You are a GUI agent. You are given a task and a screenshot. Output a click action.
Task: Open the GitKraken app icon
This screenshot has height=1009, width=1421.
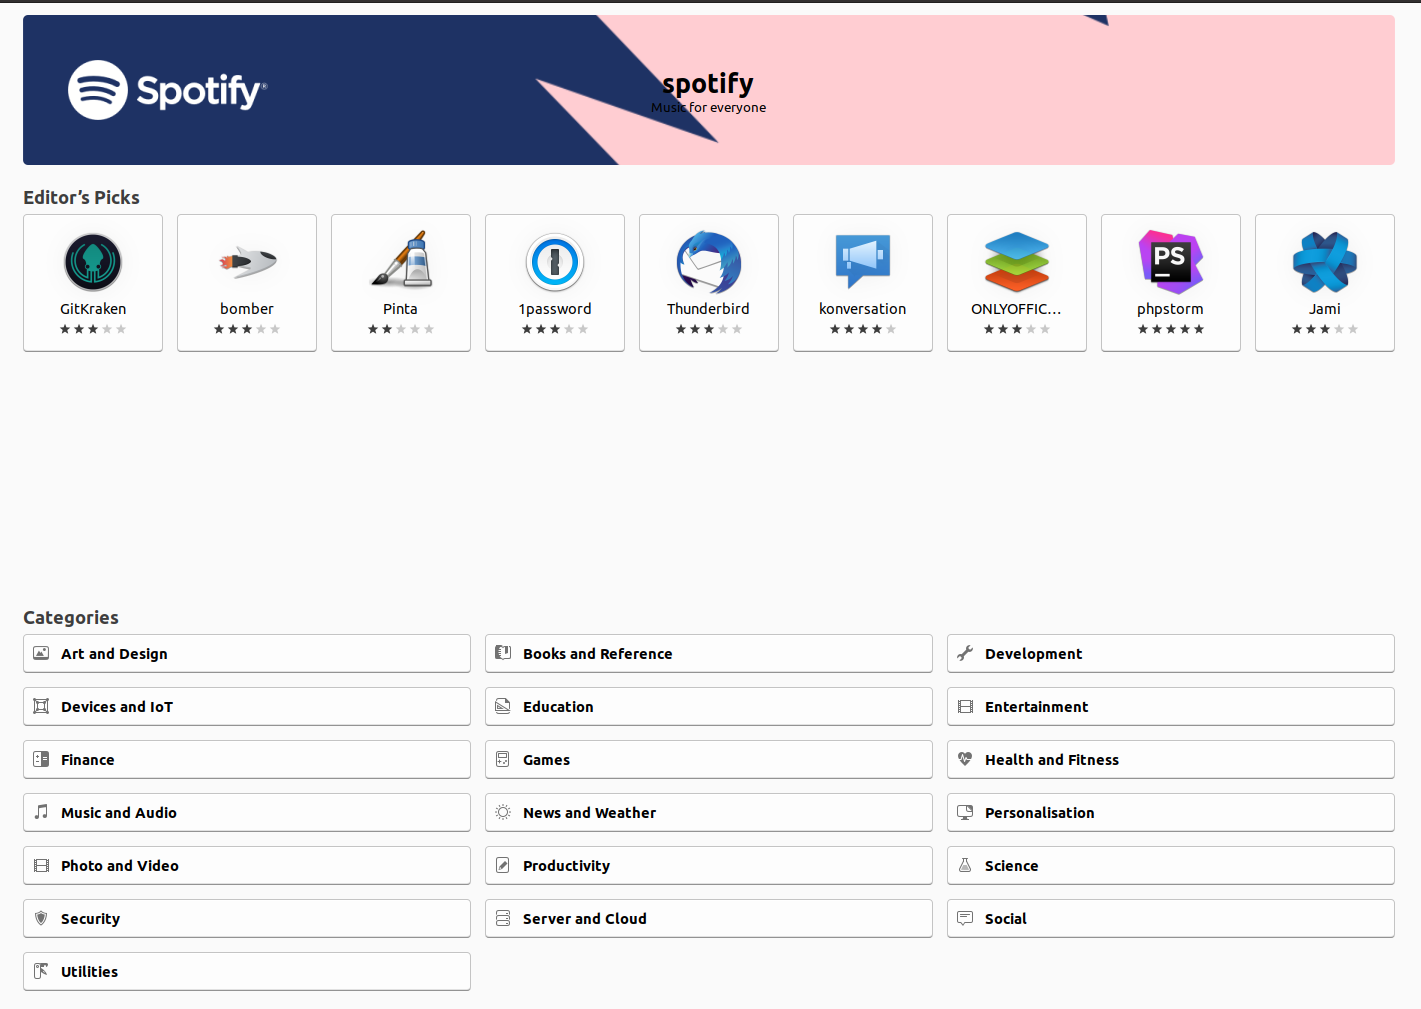[x=93, y=262]
